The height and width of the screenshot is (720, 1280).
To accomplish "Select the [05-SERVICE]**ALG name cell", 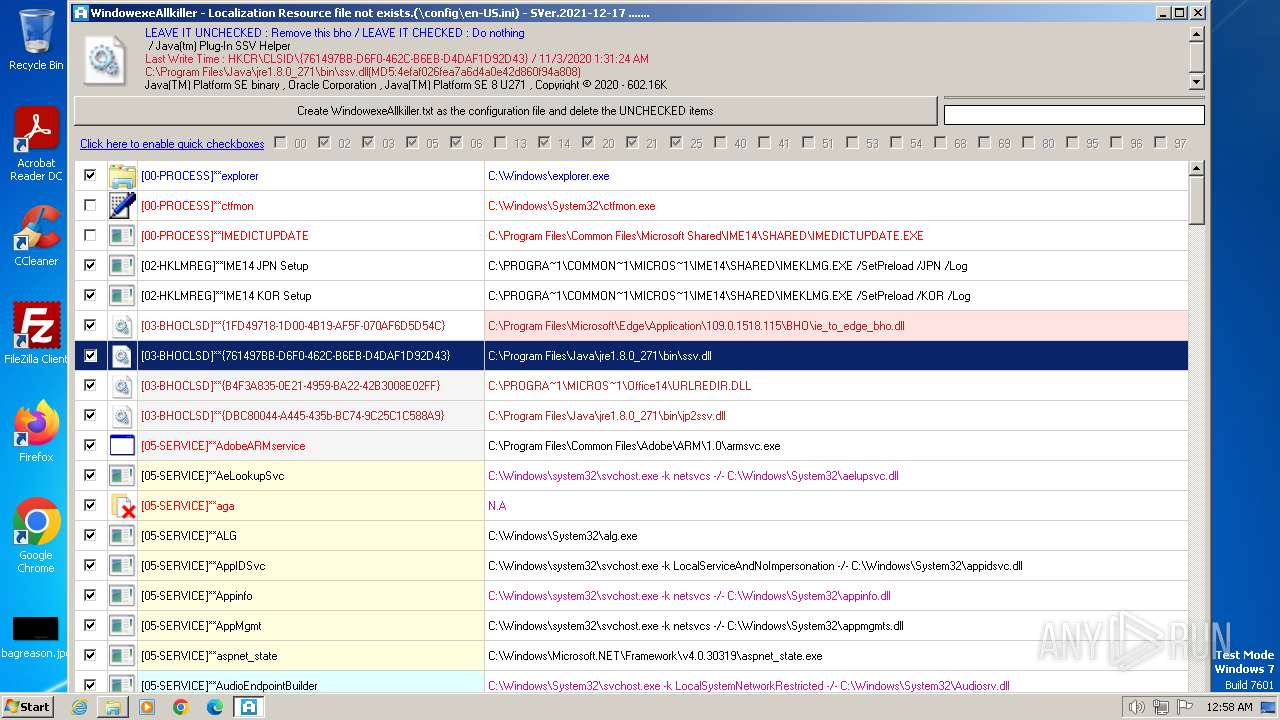I will pyautogui.click(x=311, y=536).
